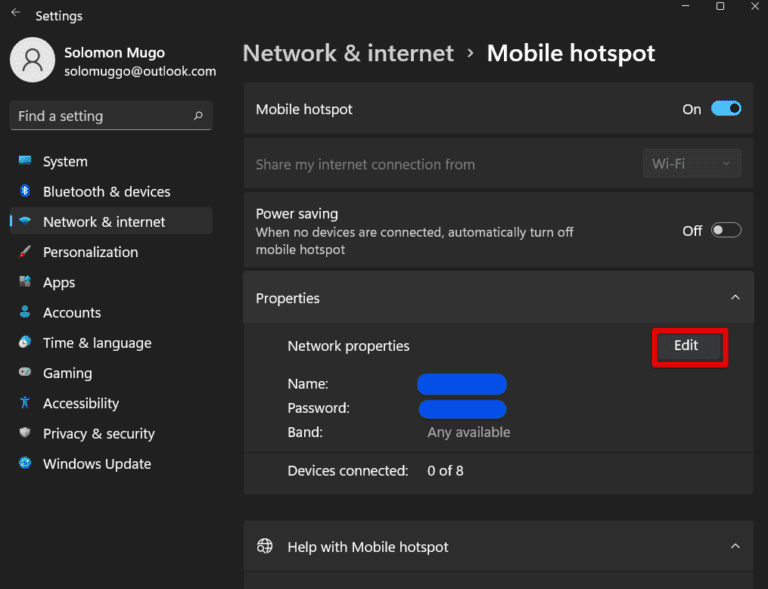The width and height of the screenshot is (768, 589).
Task: Click the Time & language globe icon
Action: tap(25, 343)
